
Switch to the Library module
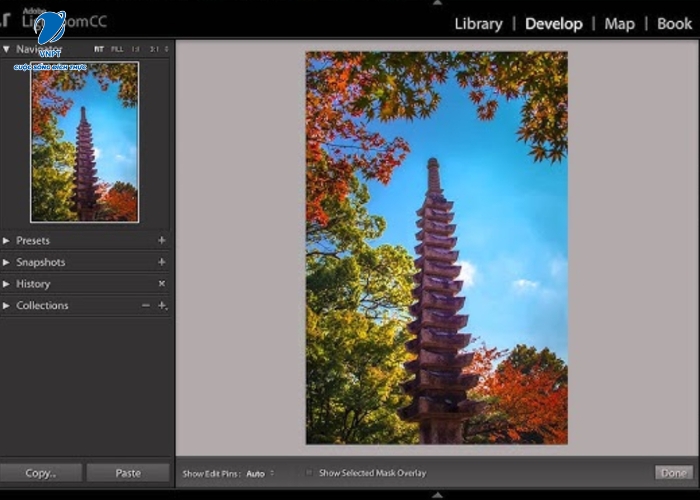coord(478,24)
